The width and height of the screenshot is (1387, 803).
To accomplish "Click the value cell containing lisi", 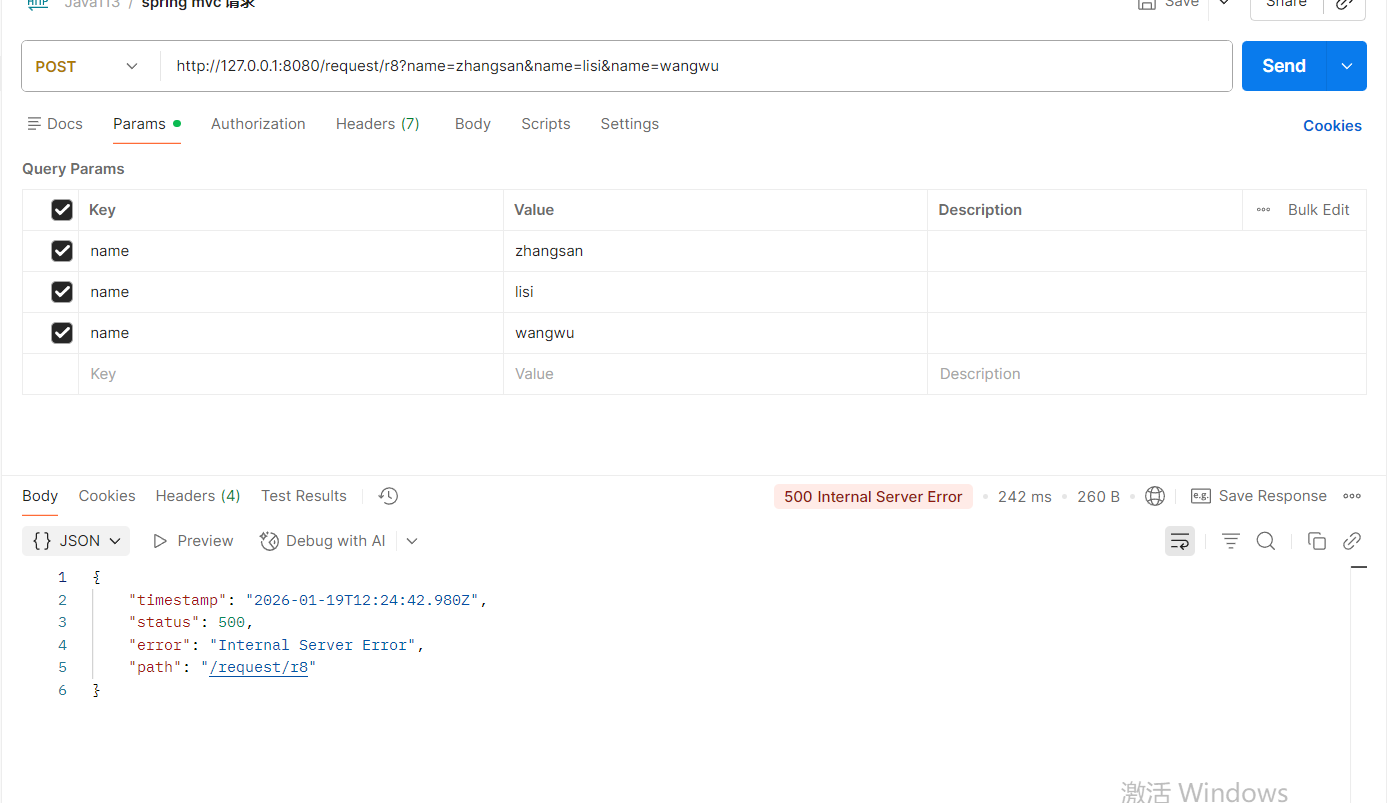I will point(715,292).
